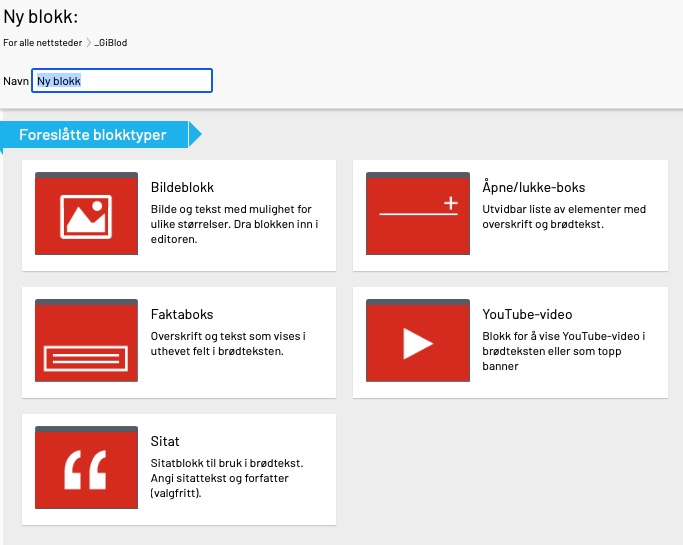
Task: Select the Bildeblokk image icon
Action: 86,214
